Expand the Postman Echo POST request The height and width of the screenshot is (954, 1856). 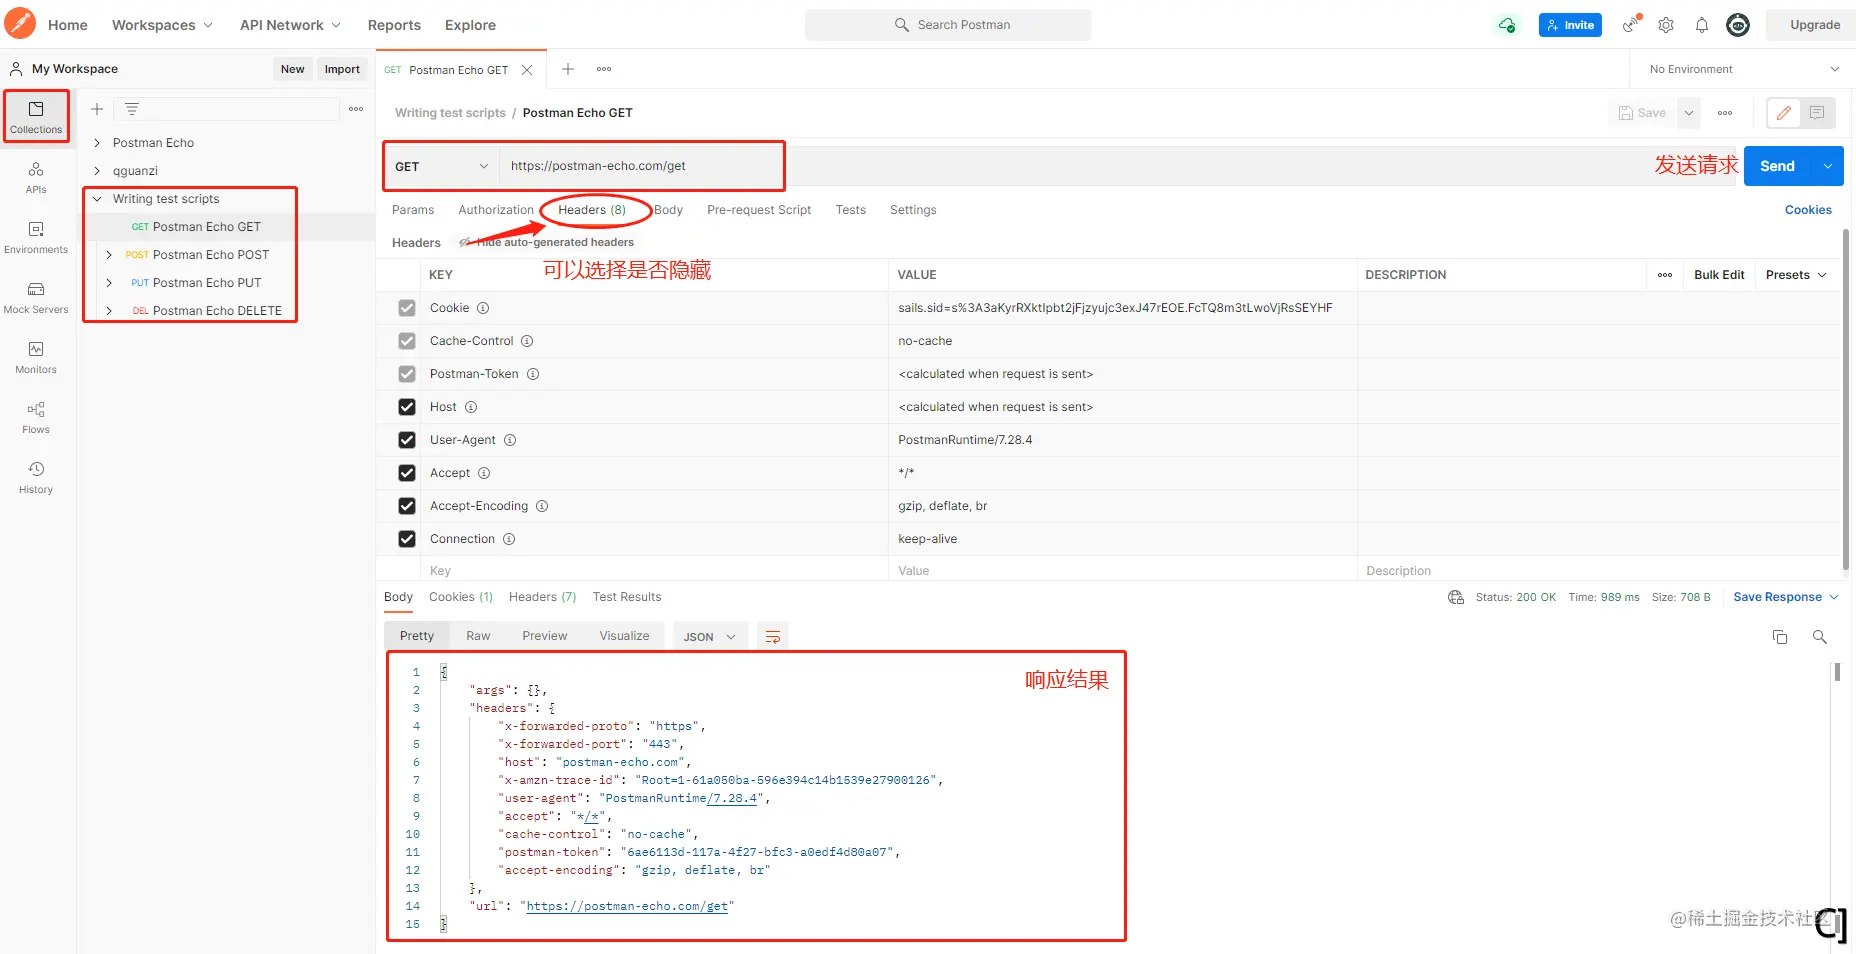[109, 255]
